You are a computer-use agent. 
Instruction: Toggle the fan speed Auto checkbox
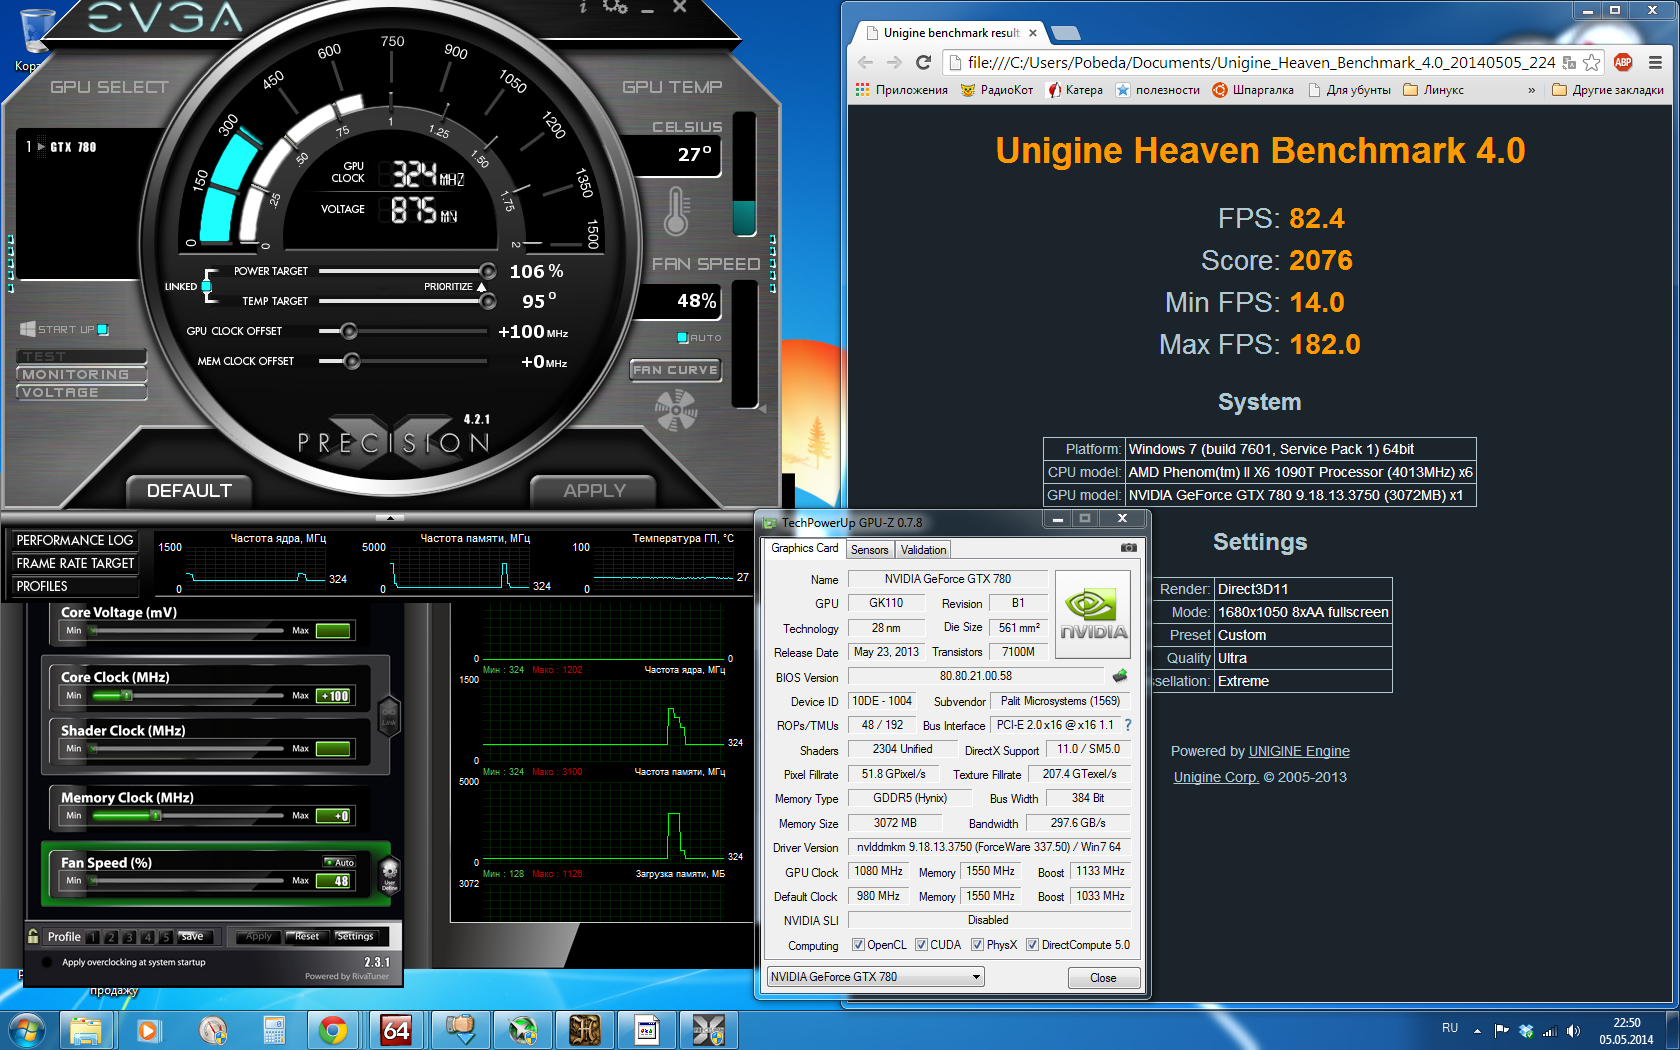682,338
